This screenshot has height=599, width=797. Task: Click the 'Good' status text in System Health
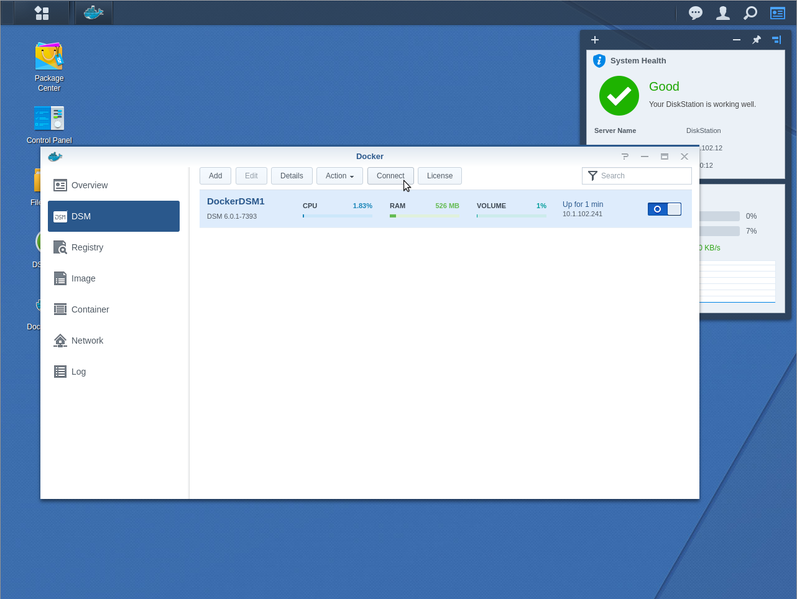664,86
